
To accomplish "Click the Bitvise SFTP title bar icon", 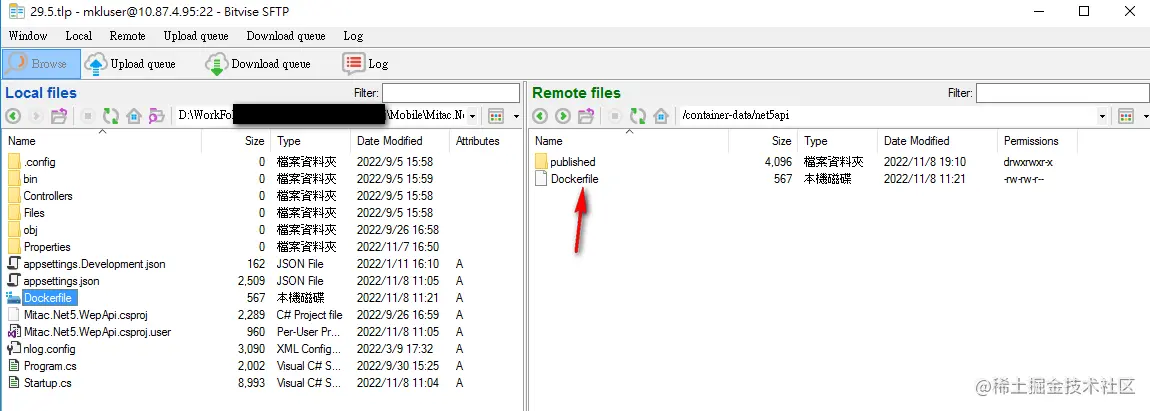I will [15, 11].
